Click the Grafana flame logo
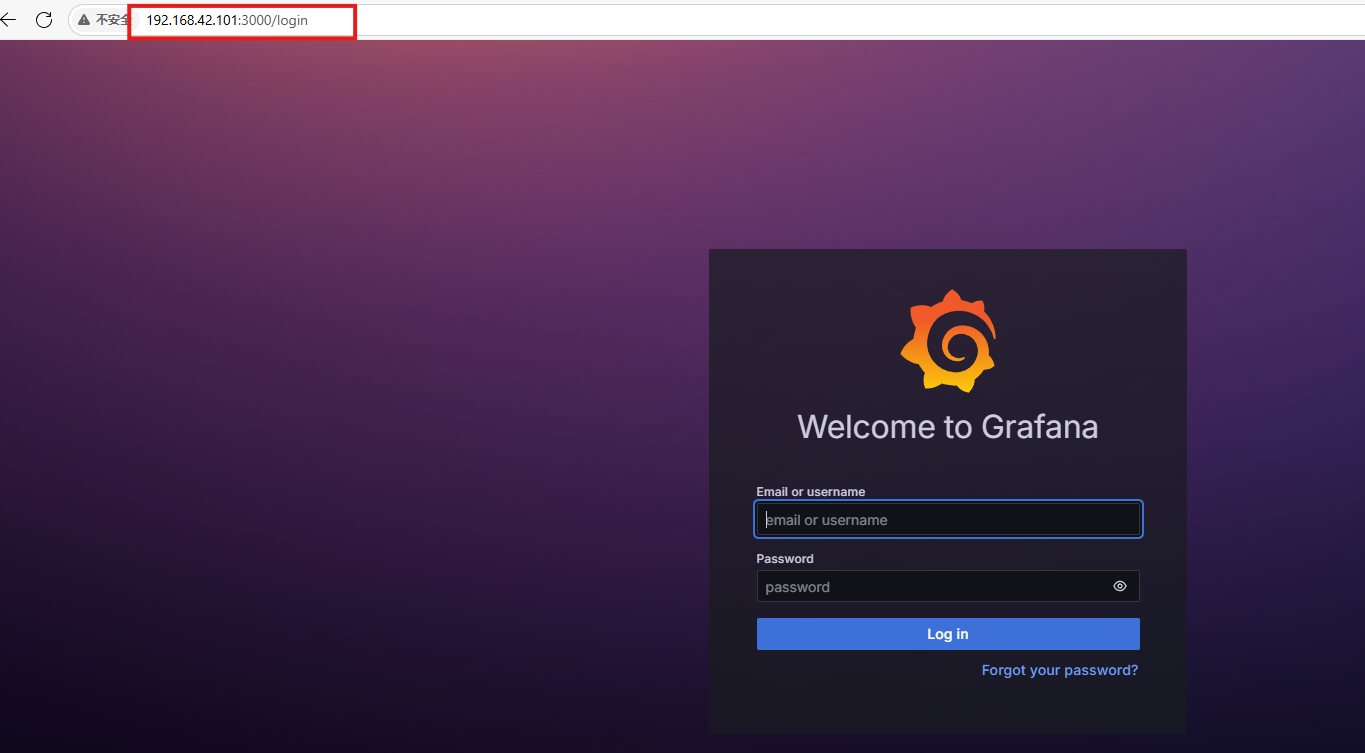This screenshot has height=753, width=1365. point(948,340)
